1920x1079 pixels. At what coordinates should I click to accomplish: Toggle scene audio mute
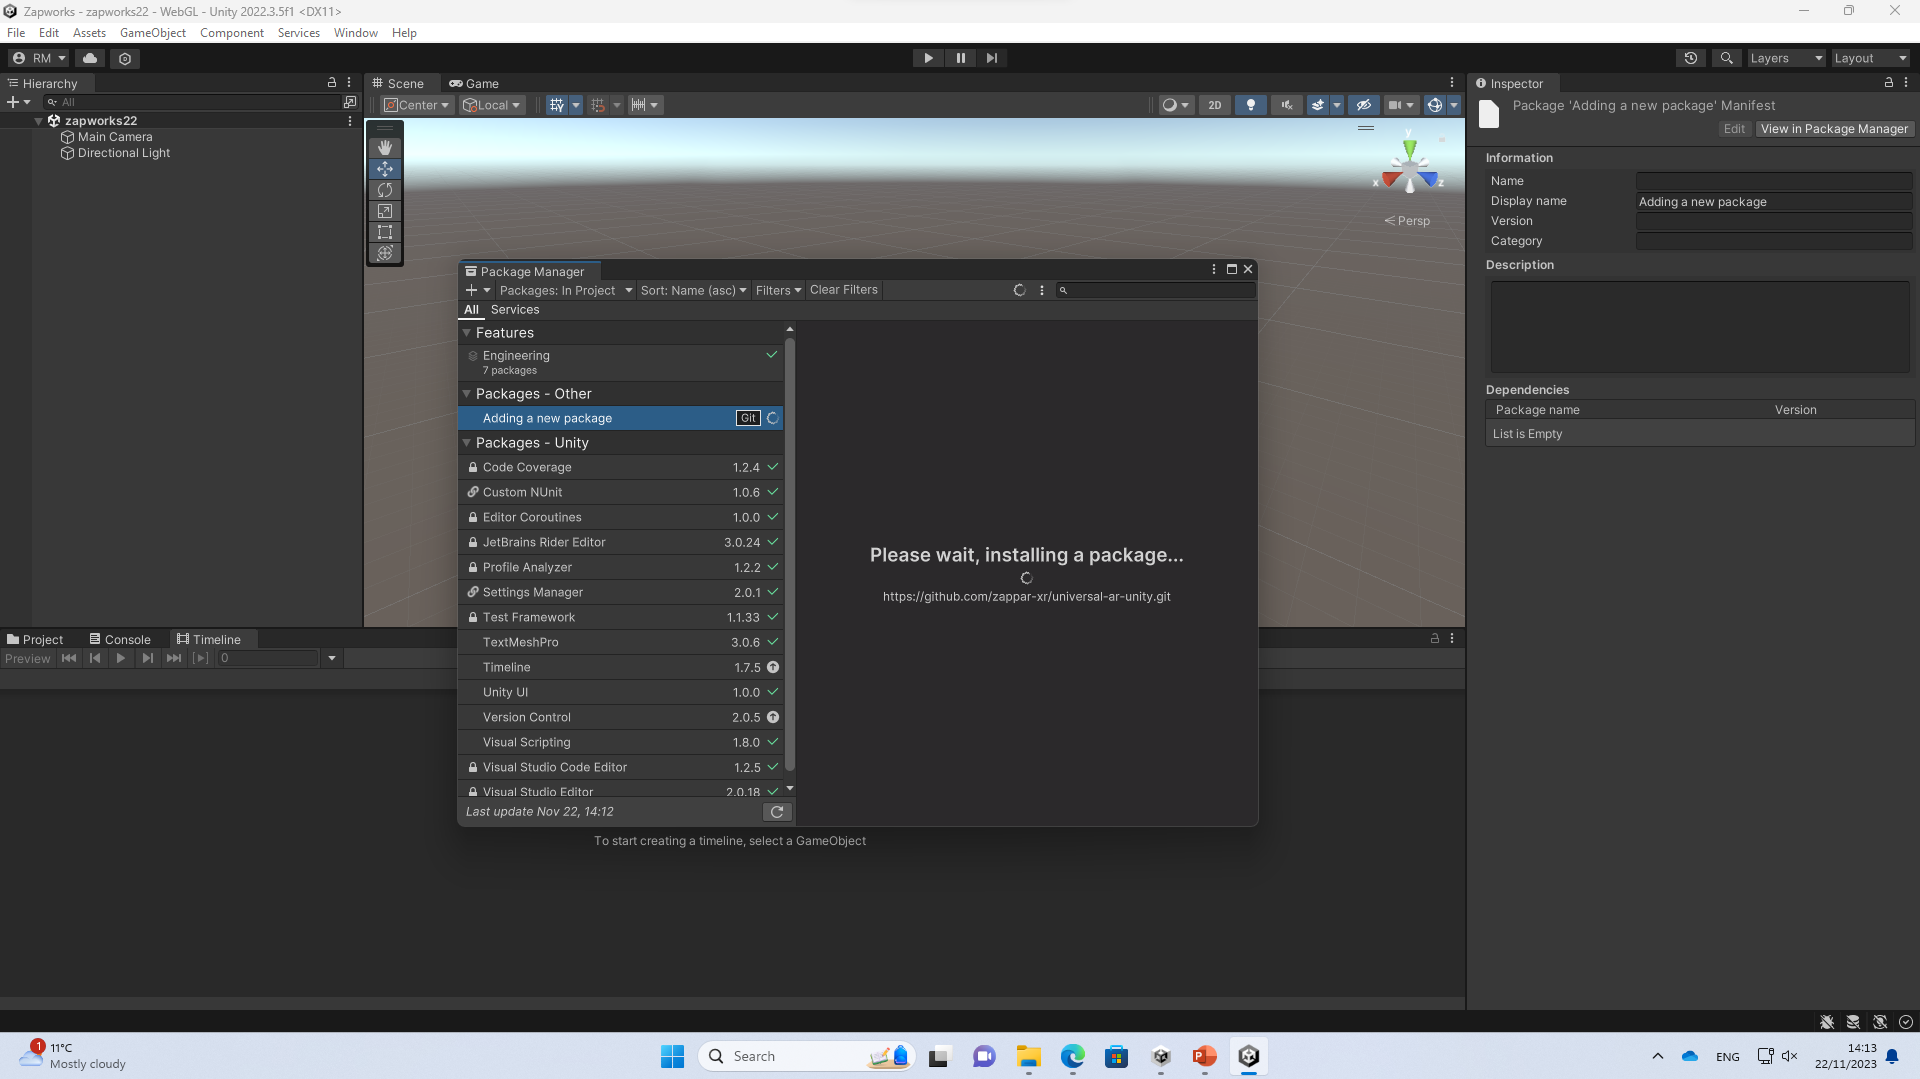pyautogui.click(x=1286, y=105)
